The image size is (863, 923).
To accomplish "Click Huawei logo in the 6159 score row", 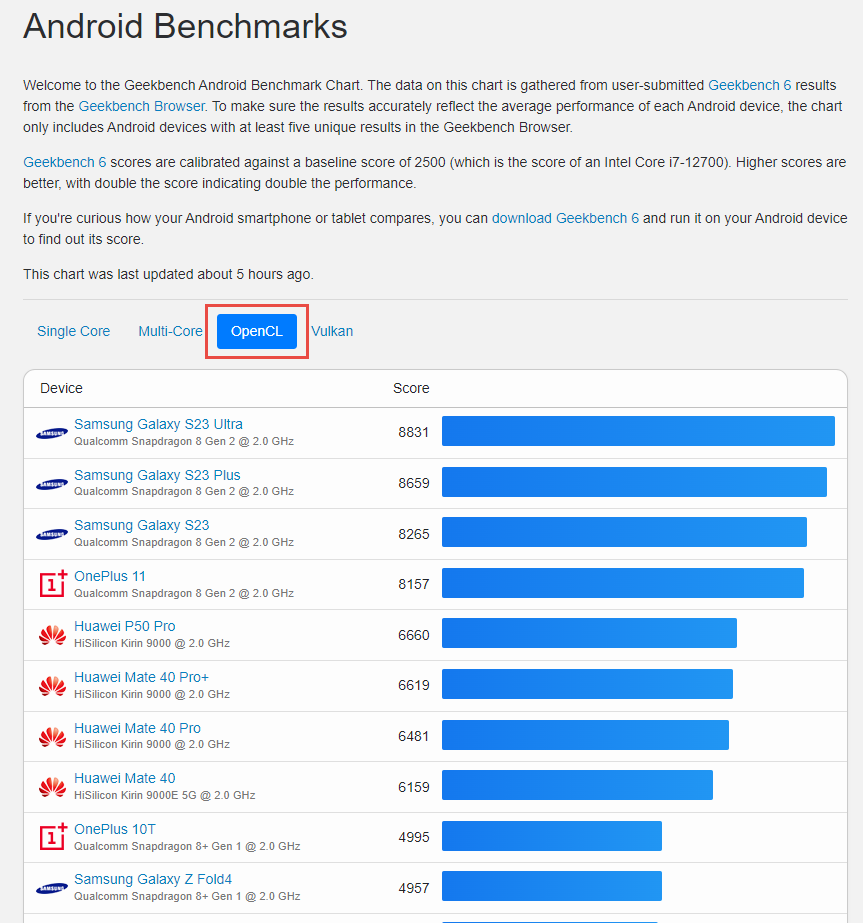I will tap(52, 787).
